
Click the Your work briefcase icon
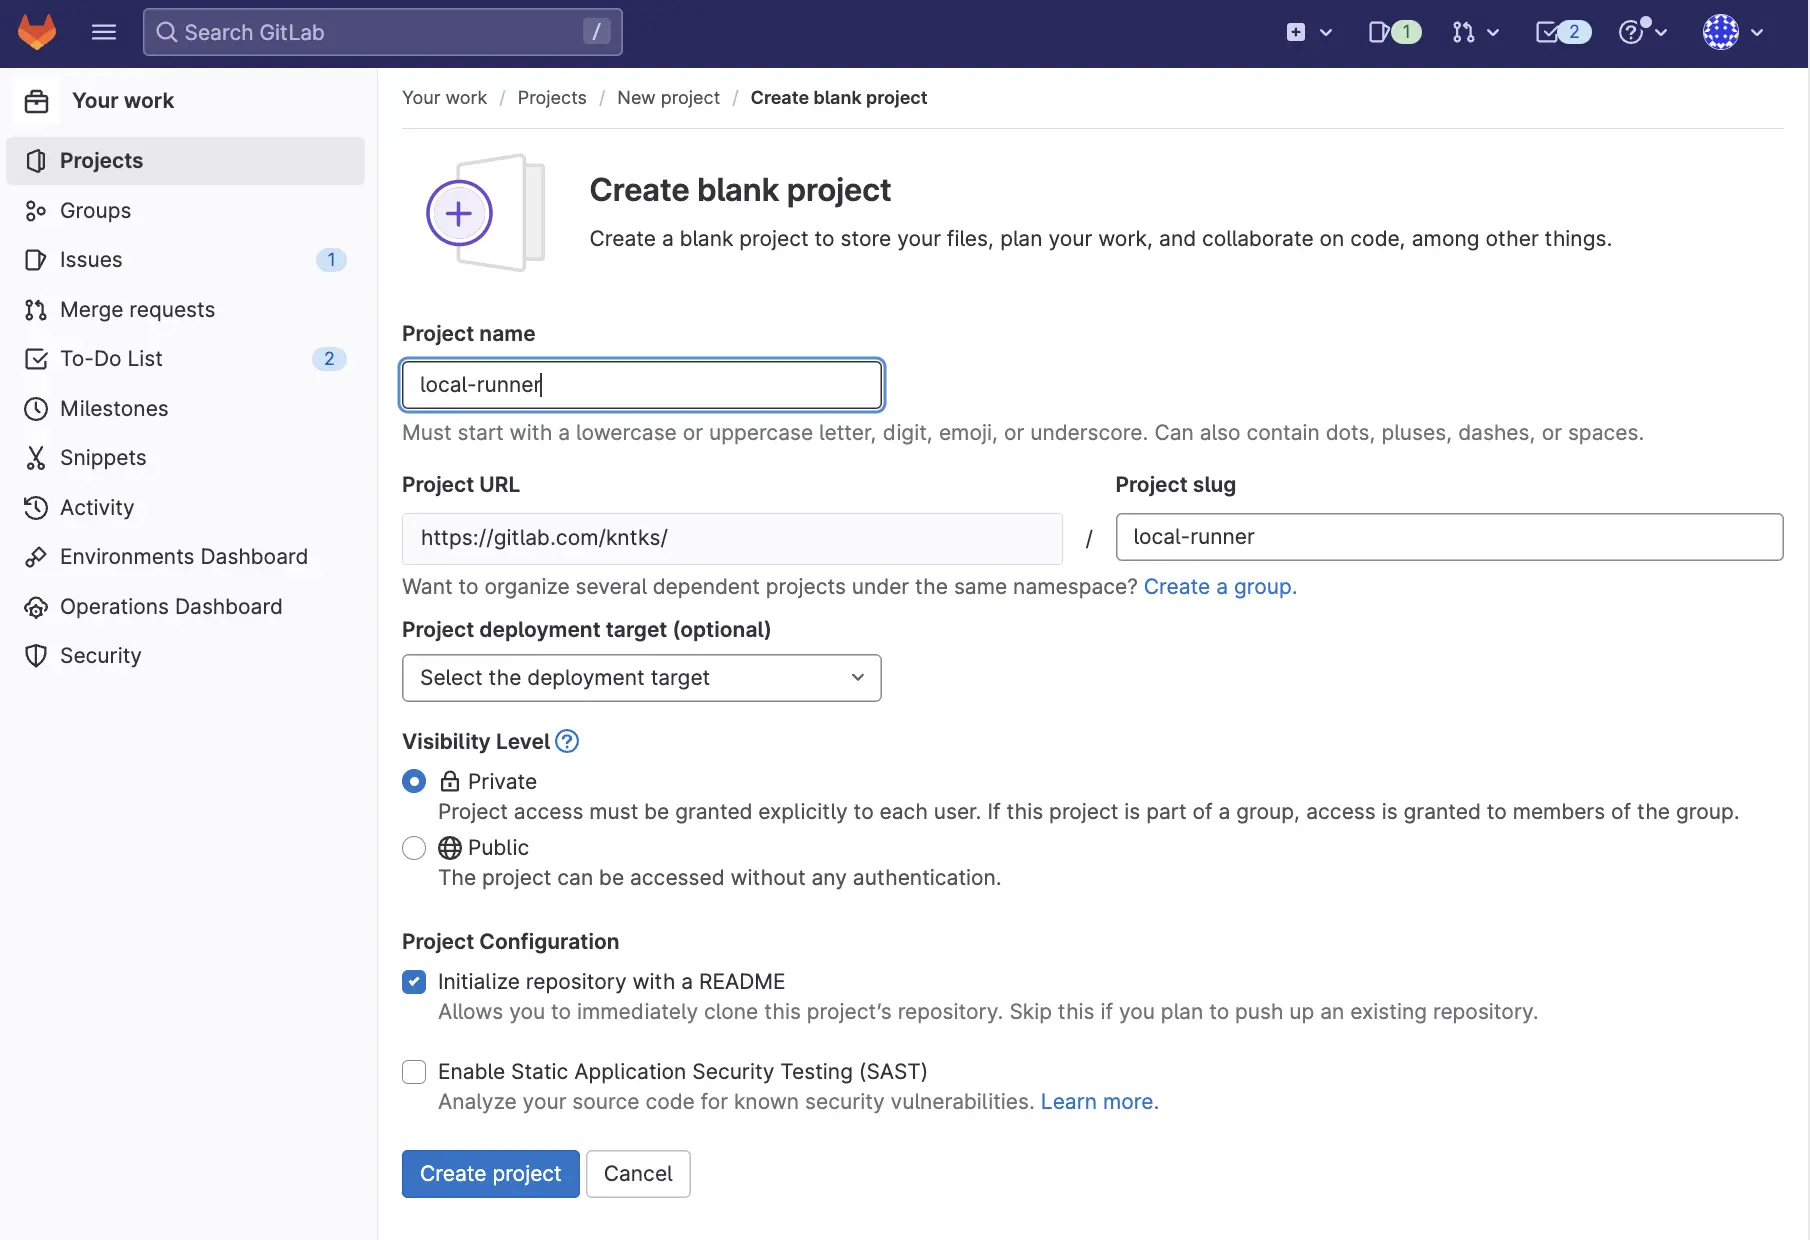pos(37,101)
